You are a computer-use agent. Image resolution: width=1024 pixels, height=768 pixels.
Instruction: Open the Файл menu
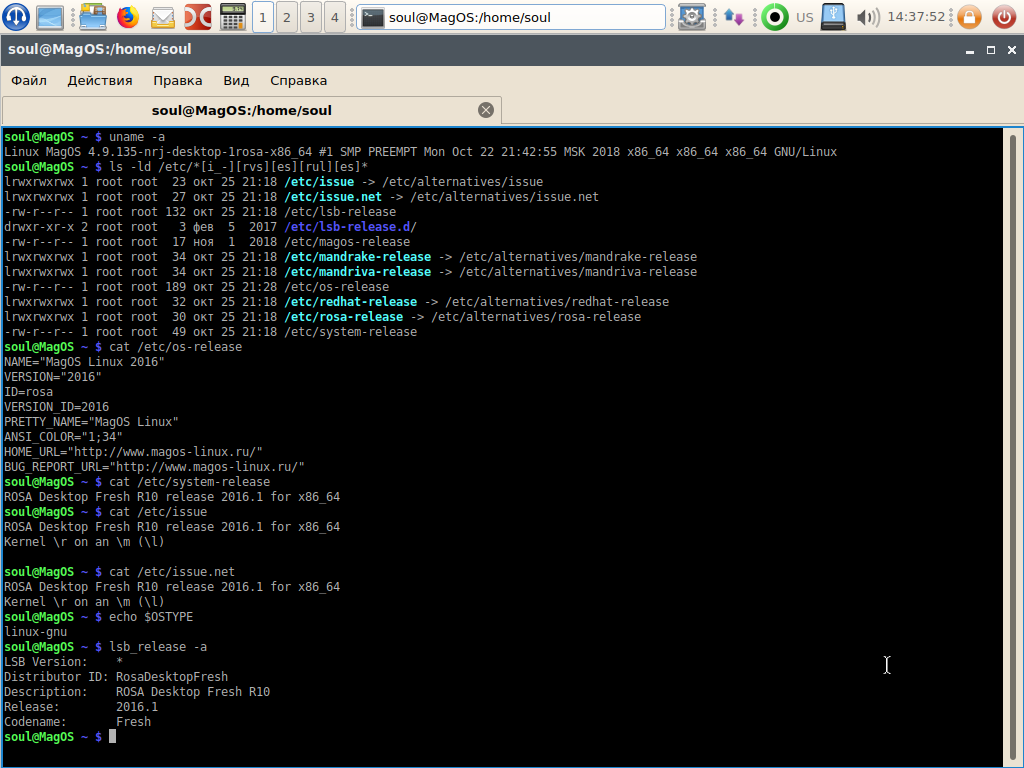pyautogui.click(x=29, y=81)
